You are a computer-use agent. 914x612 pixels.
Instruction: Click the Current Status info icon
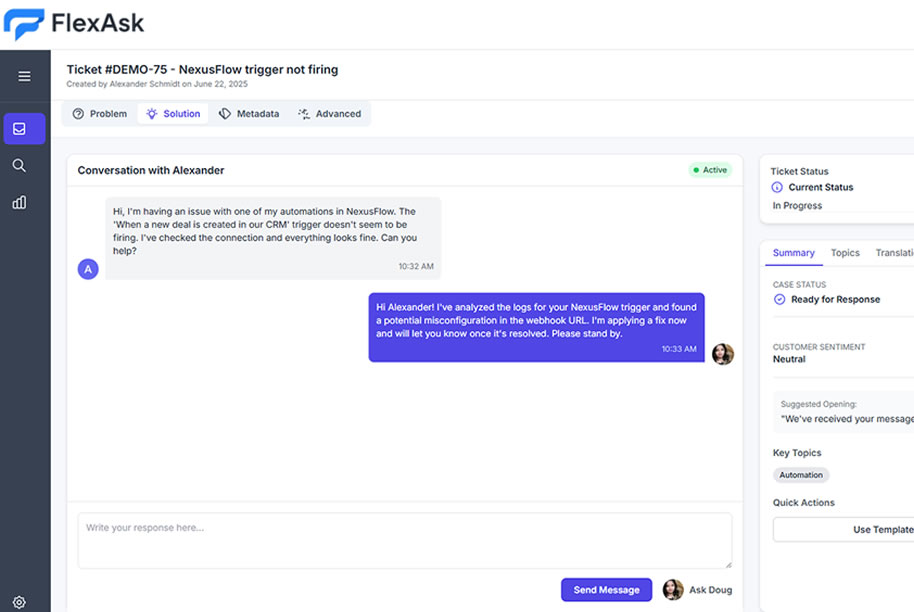[777, 187]
